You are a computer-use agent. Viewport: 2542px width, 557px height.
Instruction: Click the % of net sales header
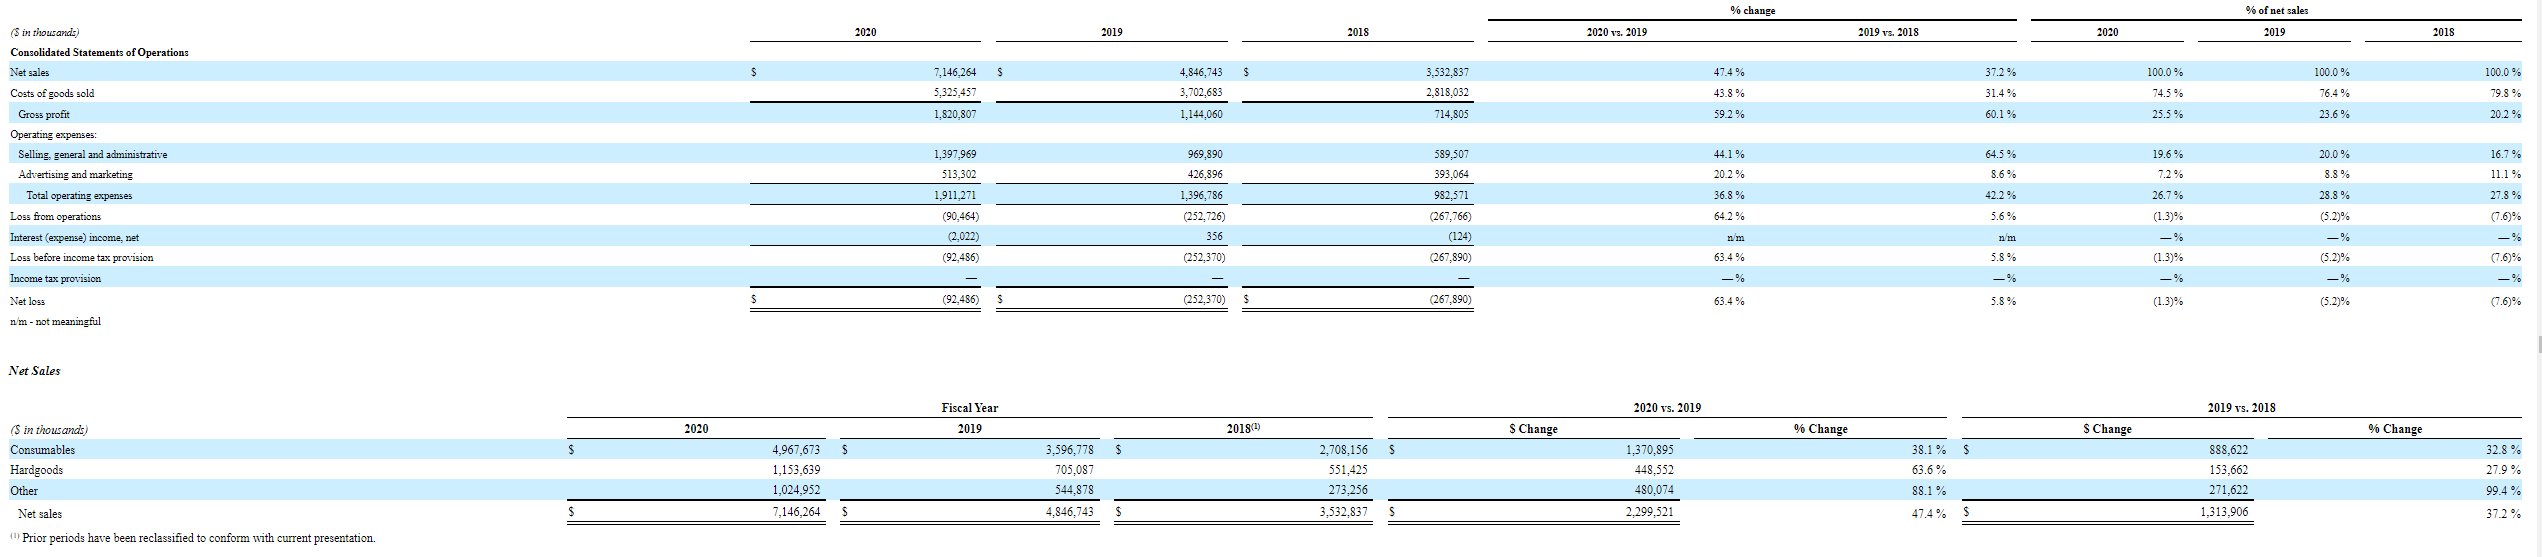coord(2277,10)
